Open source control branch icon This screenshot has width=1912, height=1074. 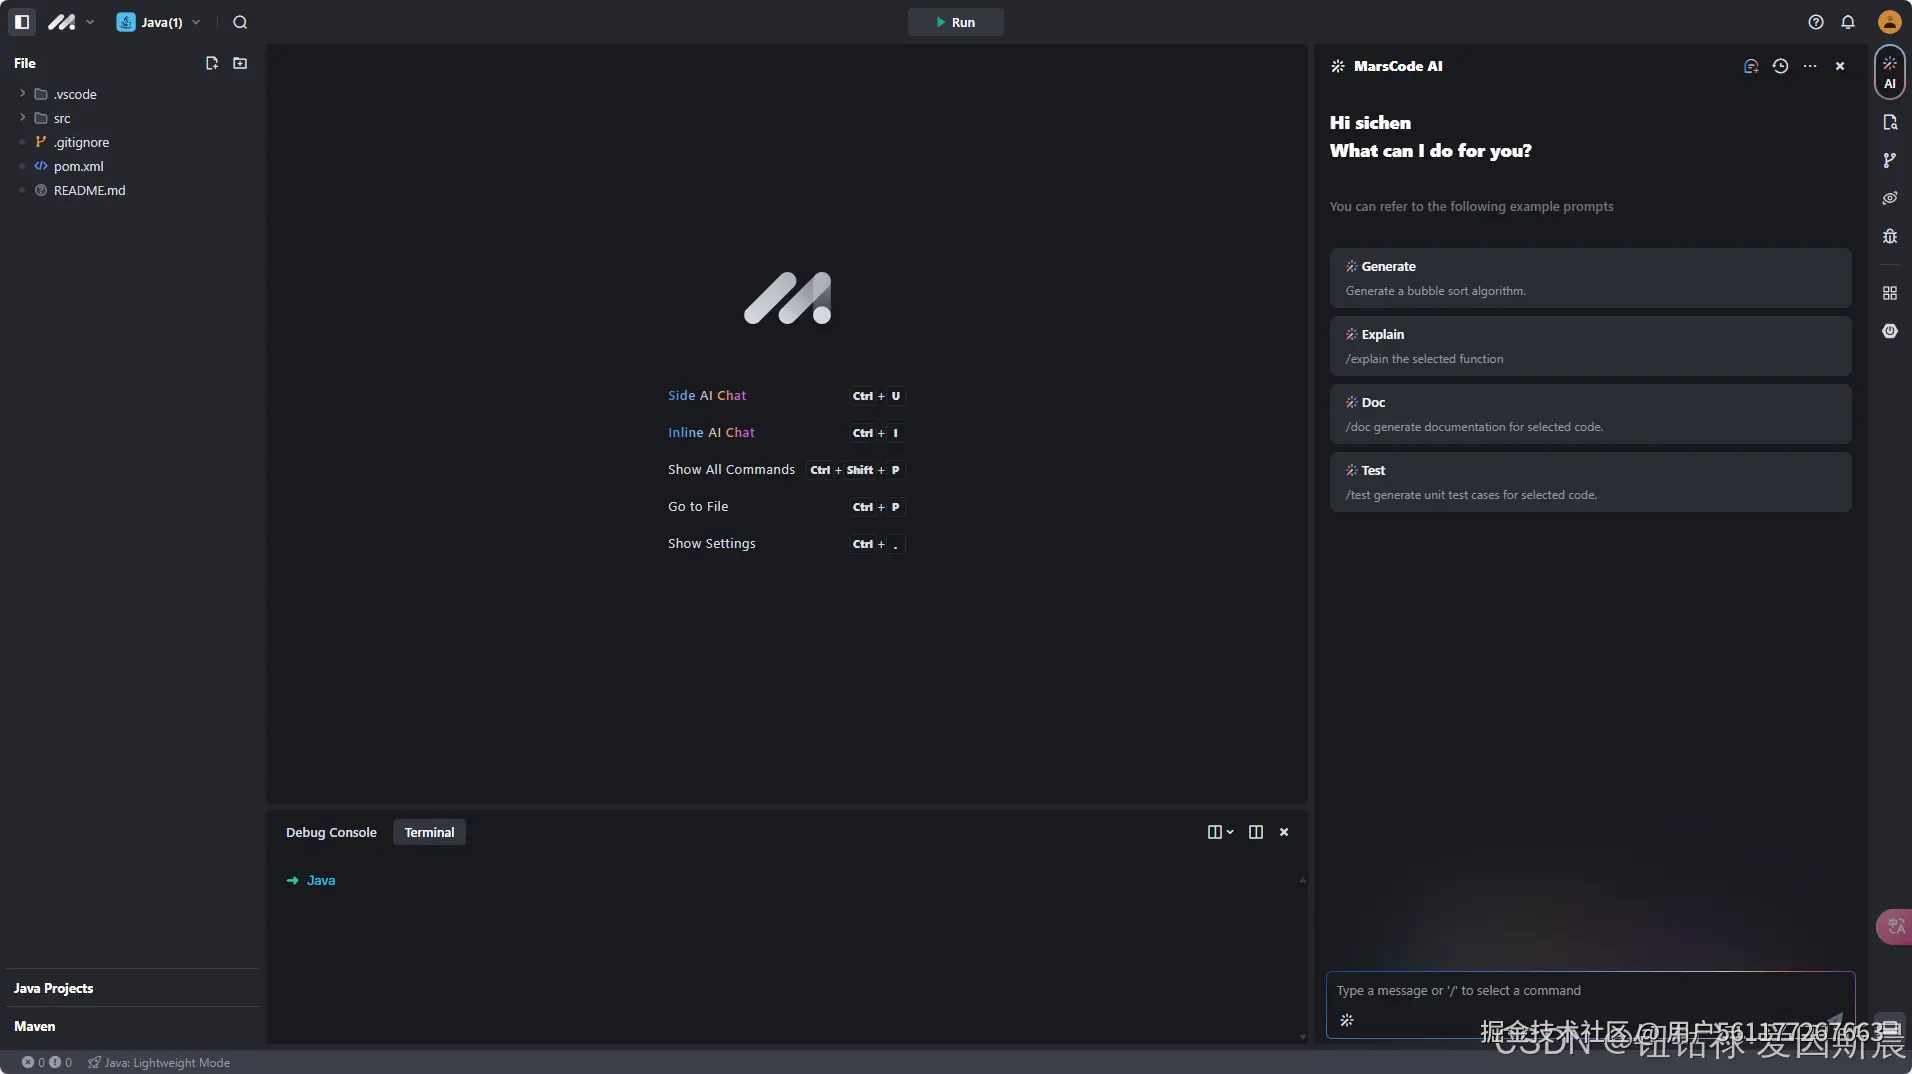1889,160
